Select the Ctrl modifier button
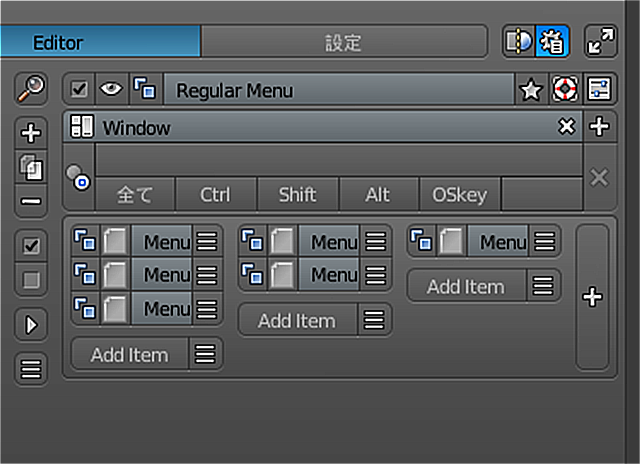The height and width of the screenshot is (464, 640). coord(216,195)
